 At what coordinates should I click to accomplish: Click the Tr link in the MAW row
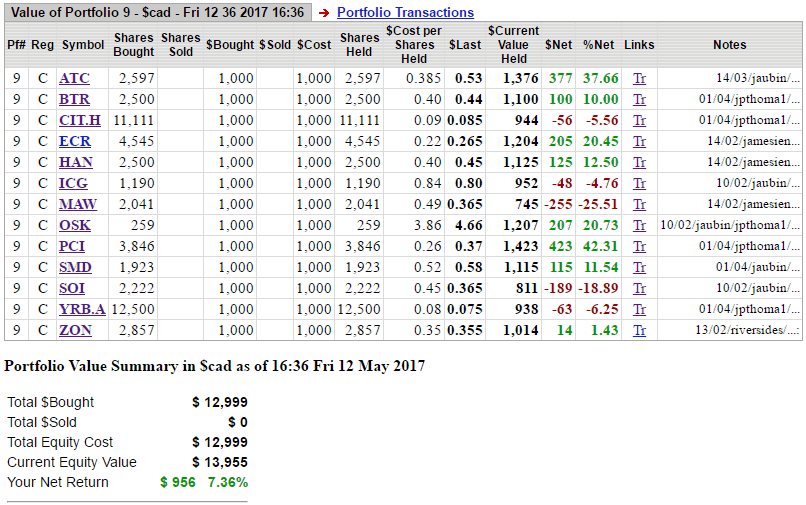click(x=640, y=204)
